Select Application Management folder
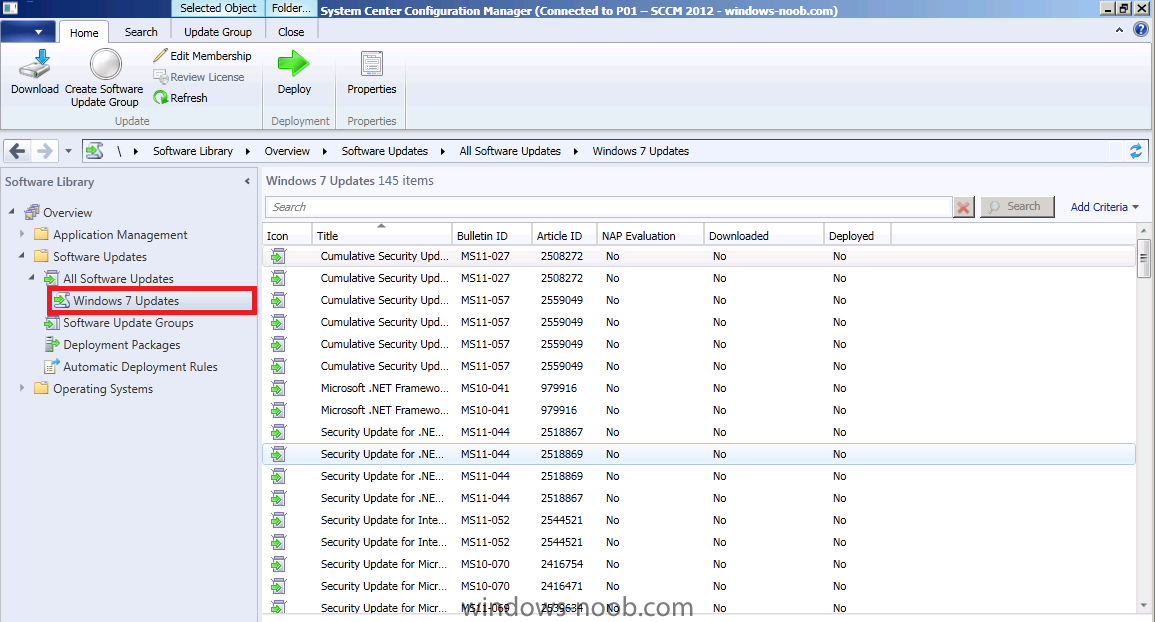The image size is (1155, 622). click(120, 235)
